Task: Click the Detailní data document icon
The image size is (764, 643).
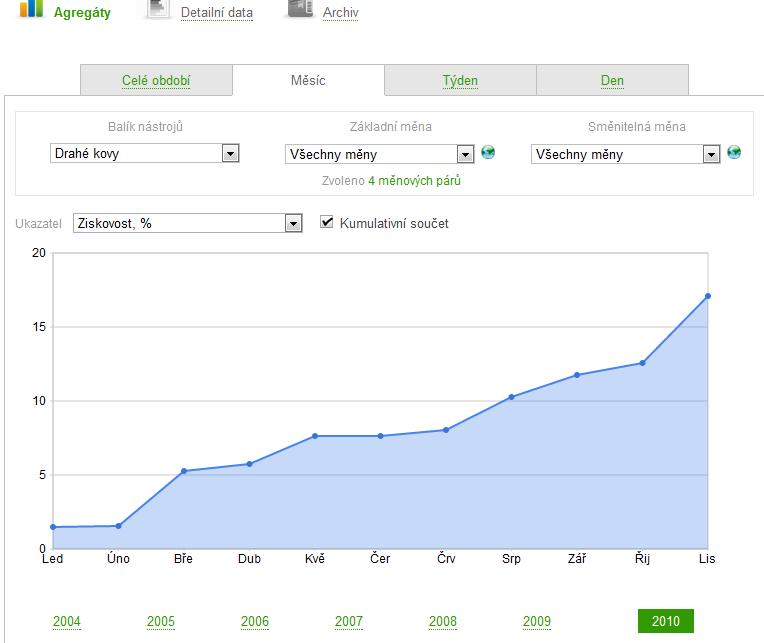Action: (158, 8)
